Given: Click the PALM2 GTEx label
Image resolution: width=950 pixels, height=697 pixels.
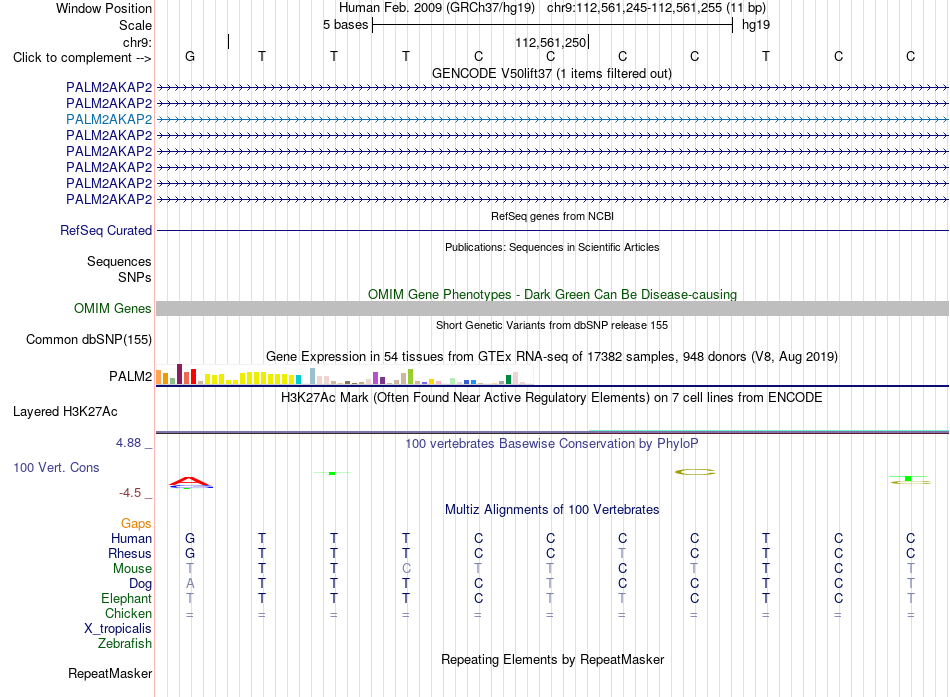Looking at the screenshot, I should click(x=130, y=376).
